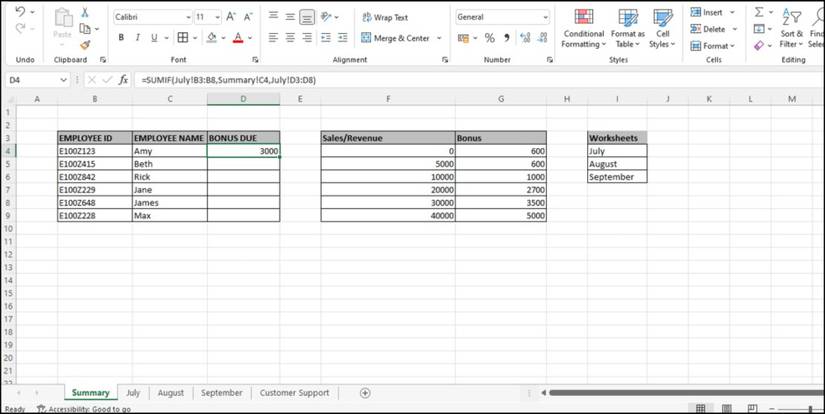Click Decrease Decimal icon

pos(542,38)
